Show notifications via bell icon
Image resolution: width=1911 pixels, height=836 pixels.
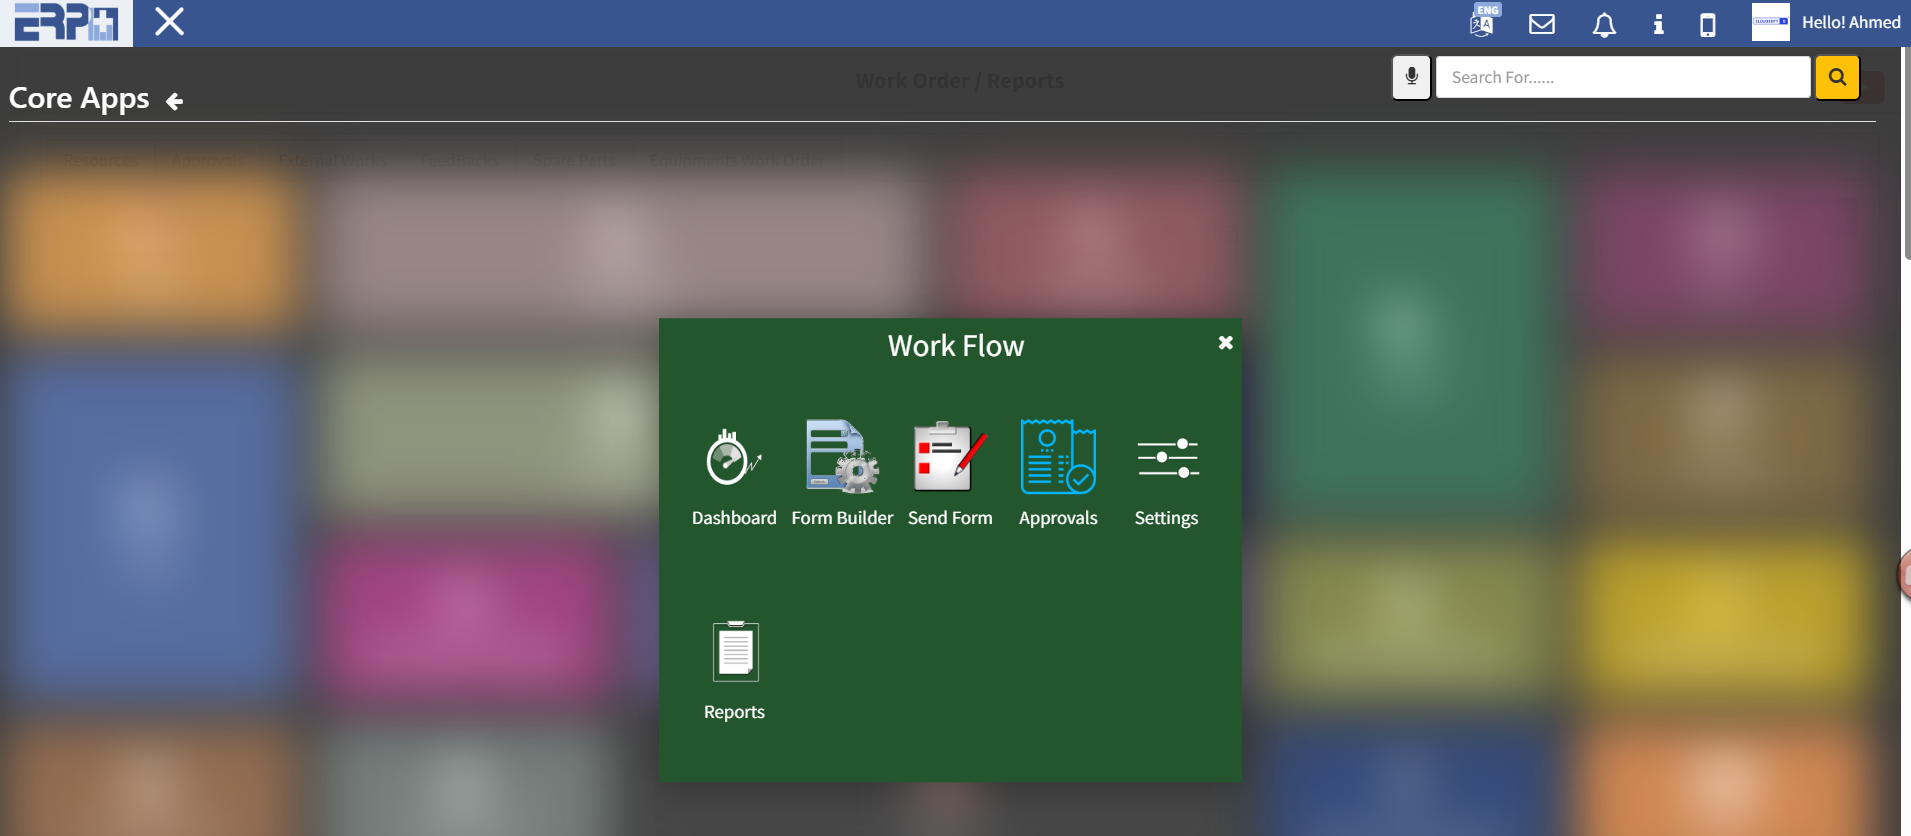click(1604, 24)
